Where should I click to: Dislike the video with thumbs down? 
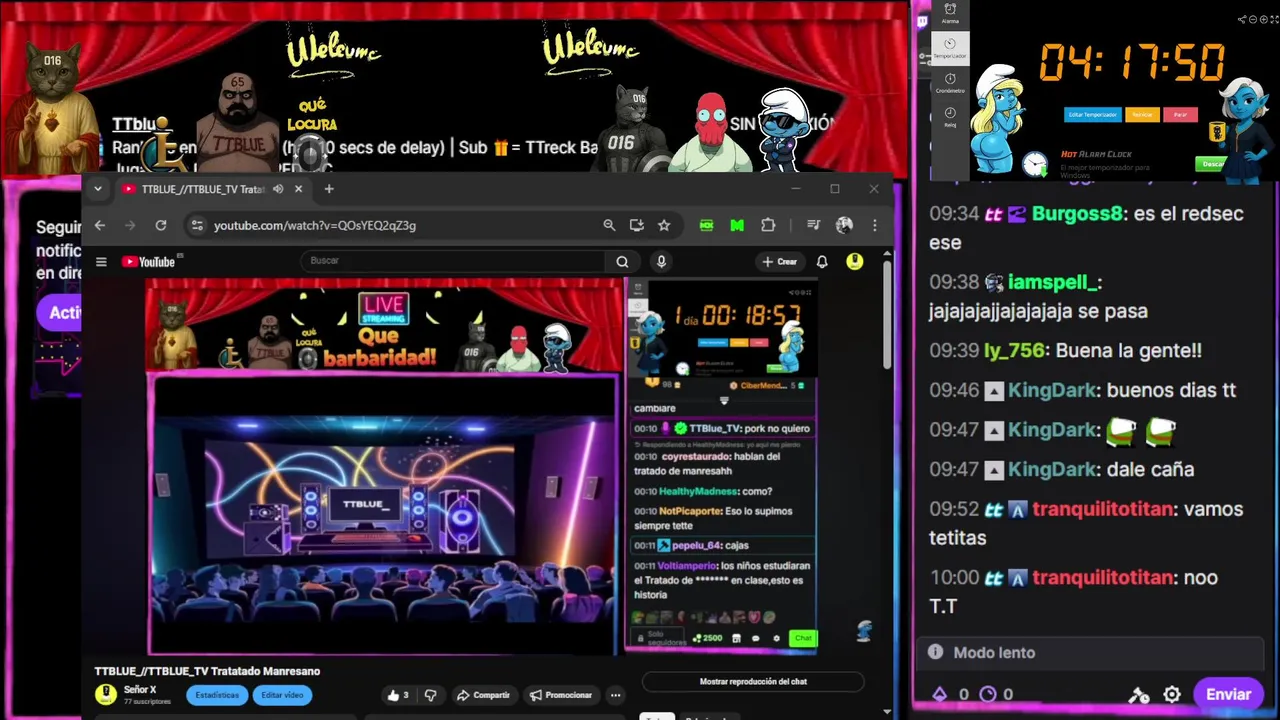point(431,695)
